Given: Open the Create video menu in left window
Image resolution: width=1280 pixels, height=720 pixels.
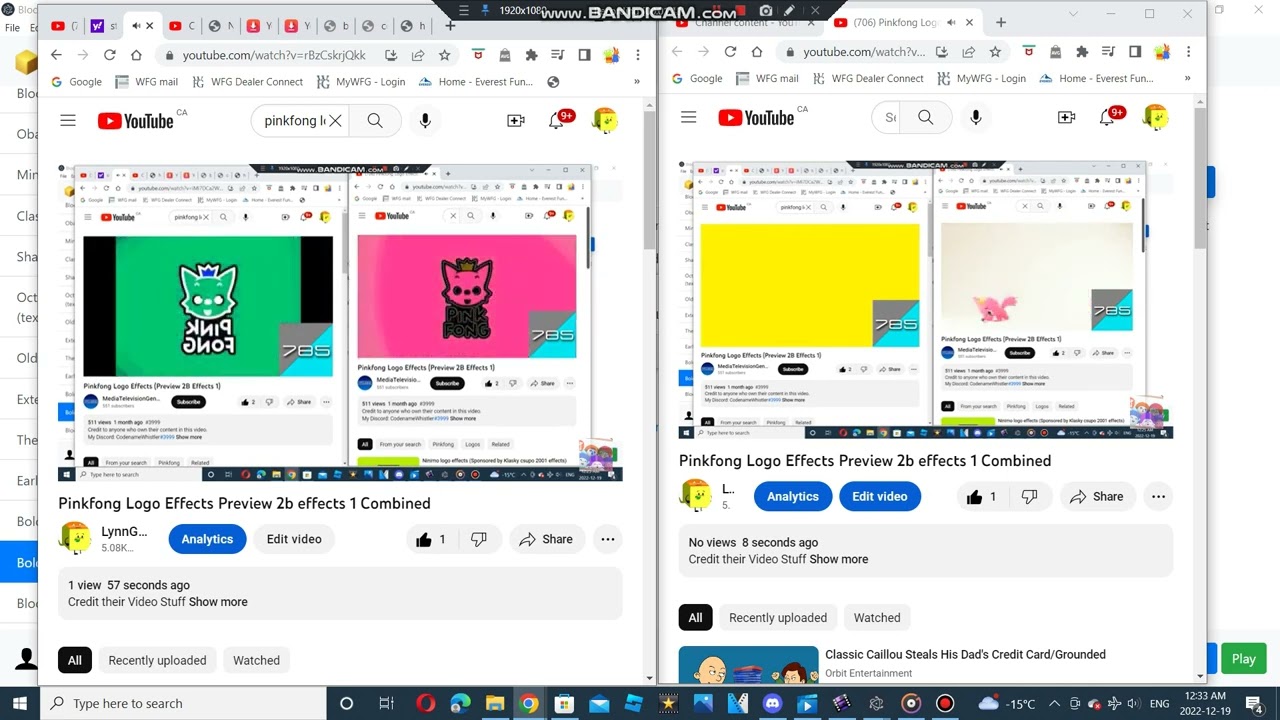Looking at the screenshot, I should coord(516,121).
